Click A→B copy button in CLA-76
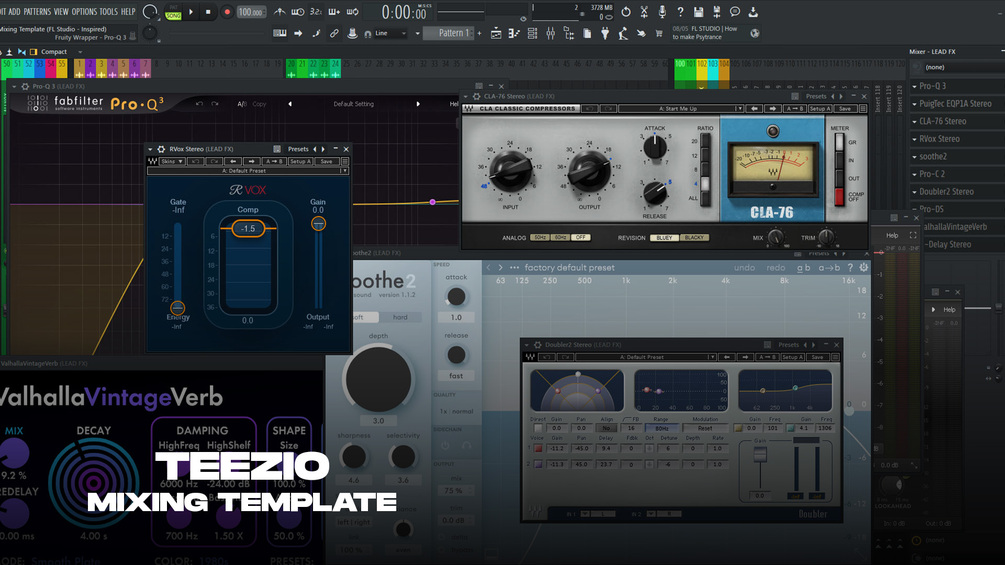The width and height of the screenshot is (1005, 565). coord(795,108)
